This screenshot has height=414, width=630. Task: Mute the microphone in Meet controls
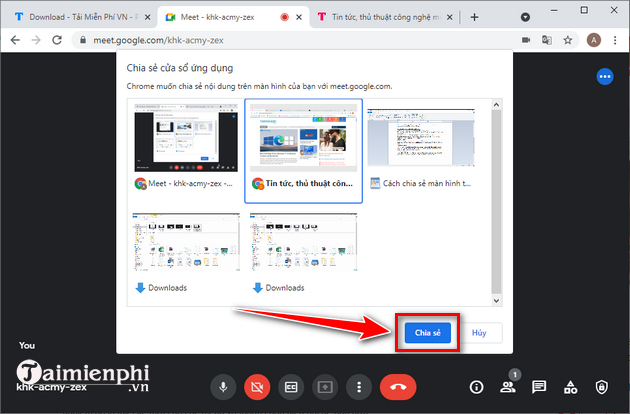coord(223,387)
